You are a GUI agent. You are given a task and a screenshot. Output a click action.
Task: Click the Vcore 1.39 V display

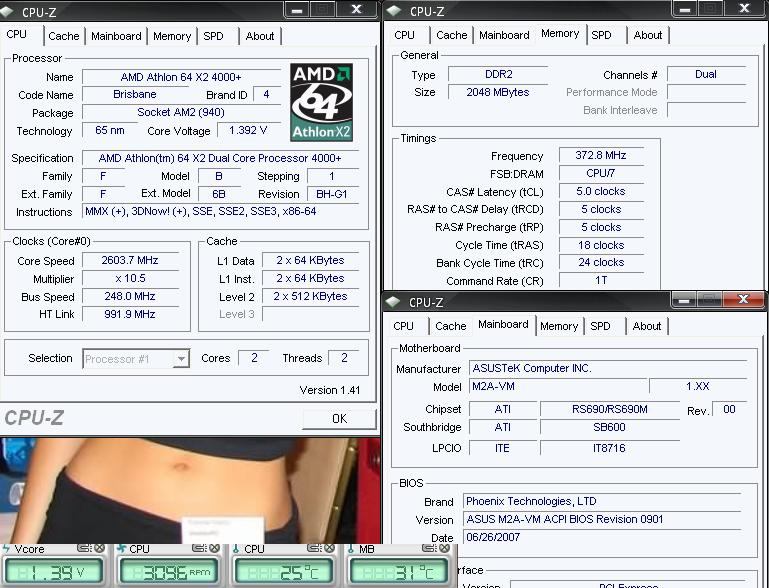tap(54, 571)
